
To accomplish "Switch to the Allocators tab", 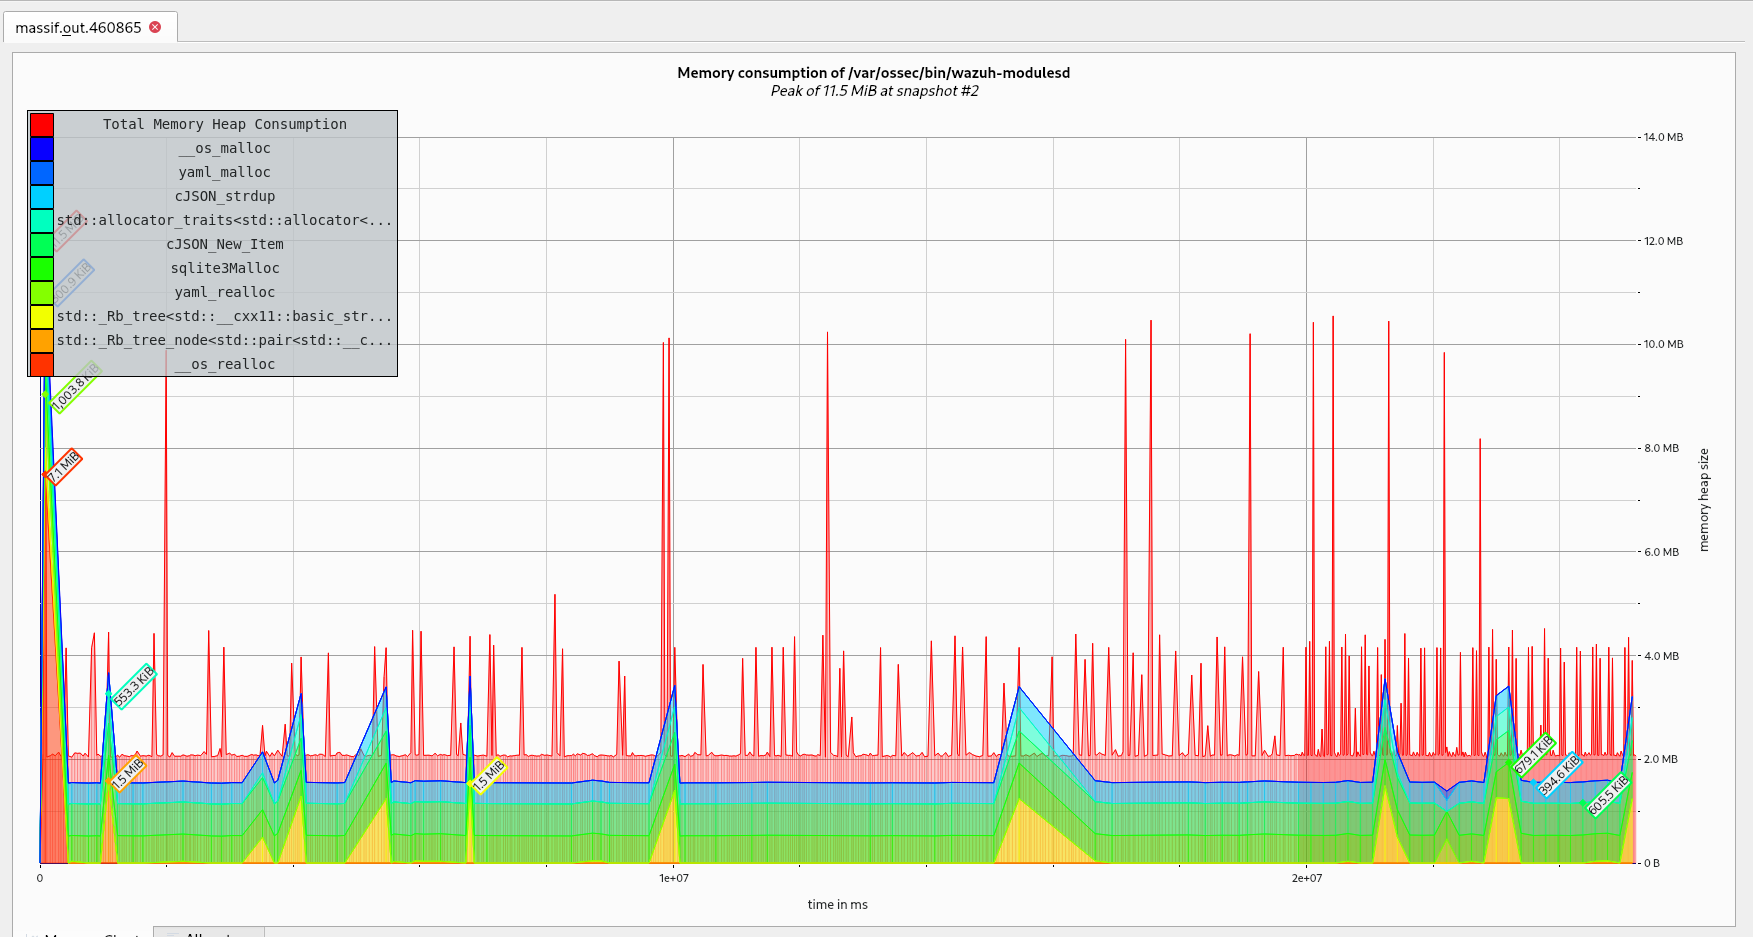I will tap(208, 933).
